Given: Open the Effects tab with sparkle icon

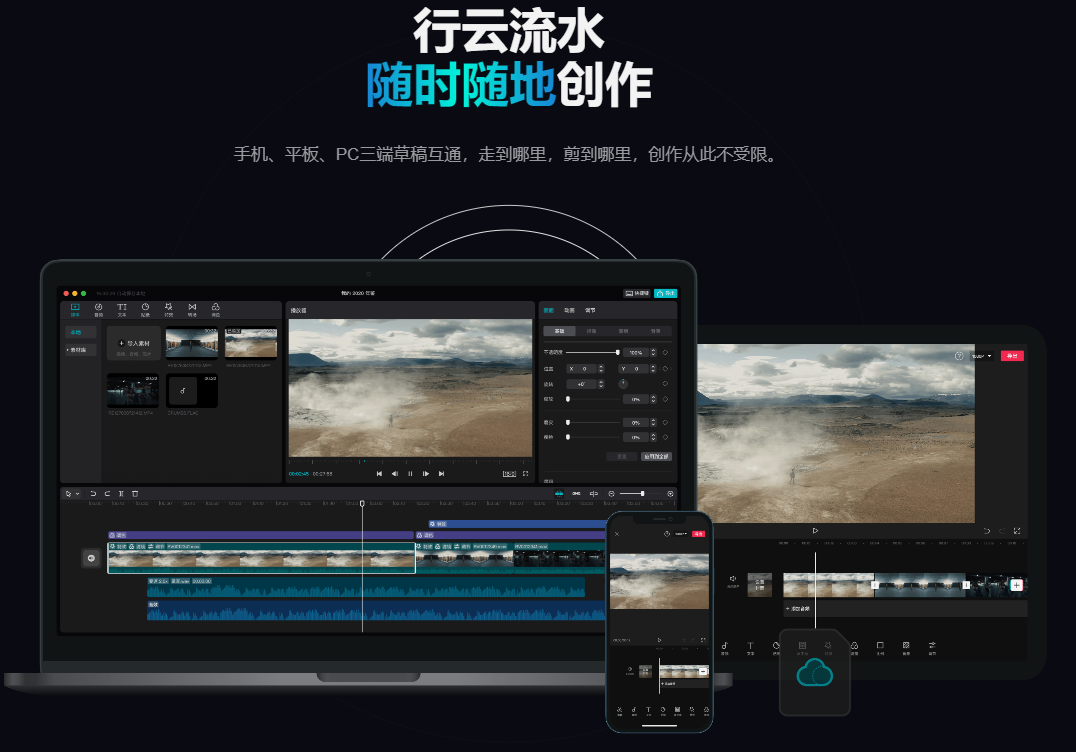Looking at the screenshot, I should (168, 309).
